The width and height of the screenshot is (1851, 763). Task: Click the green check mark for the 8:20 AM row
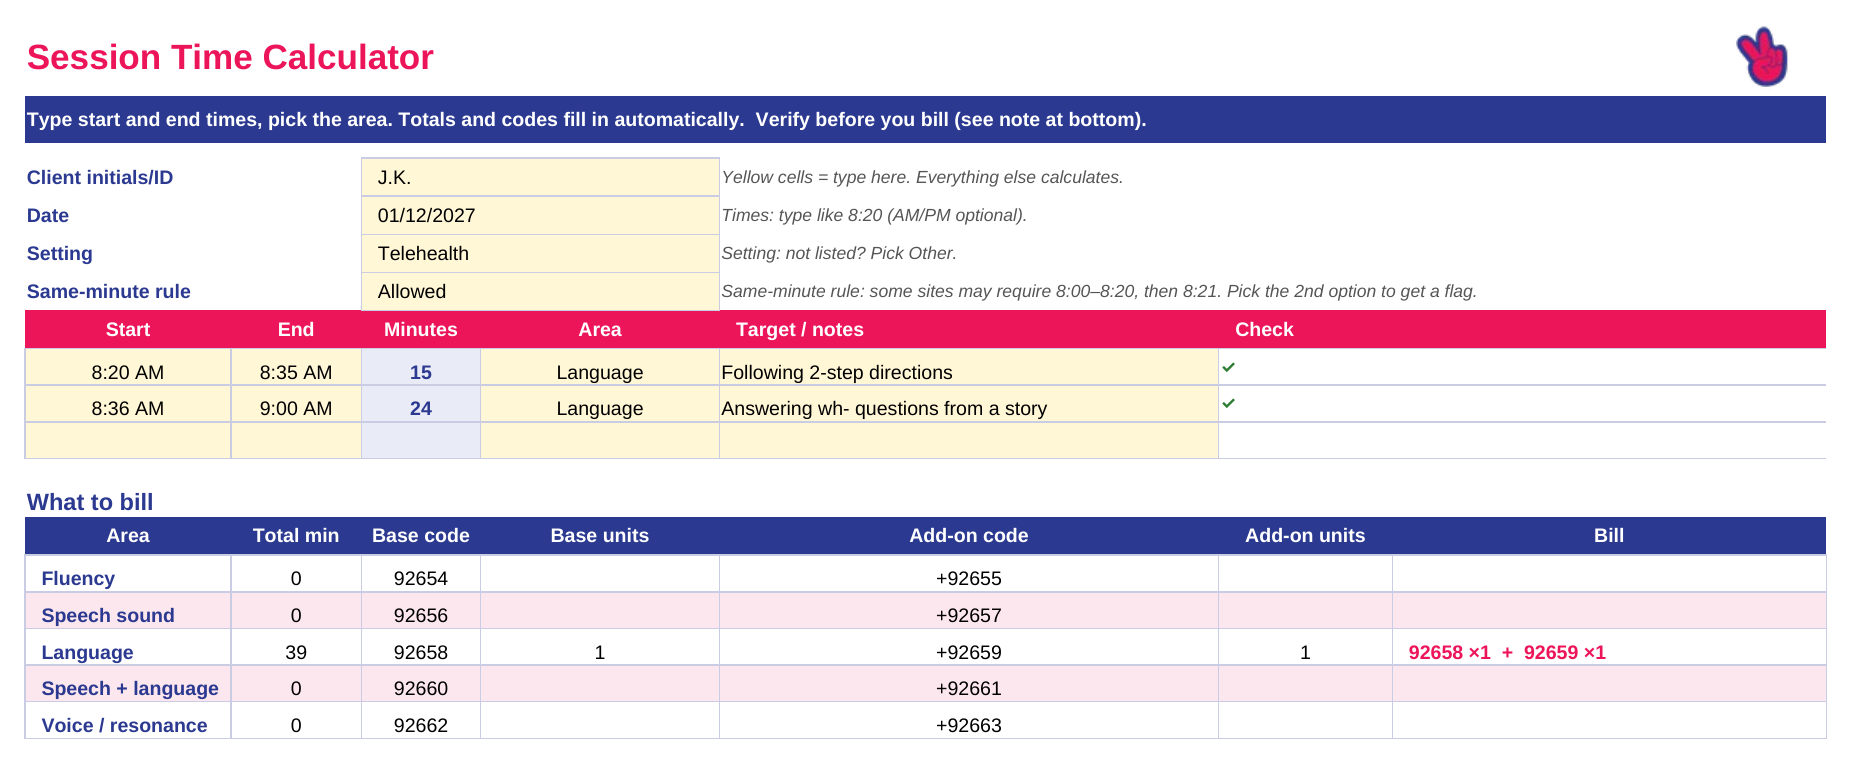1229,367
